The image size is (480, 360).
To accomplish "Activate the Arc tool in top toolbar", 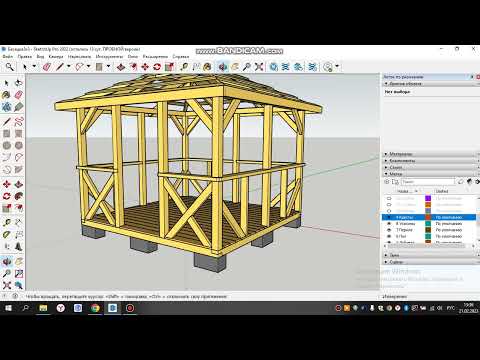I will (79, 67).
